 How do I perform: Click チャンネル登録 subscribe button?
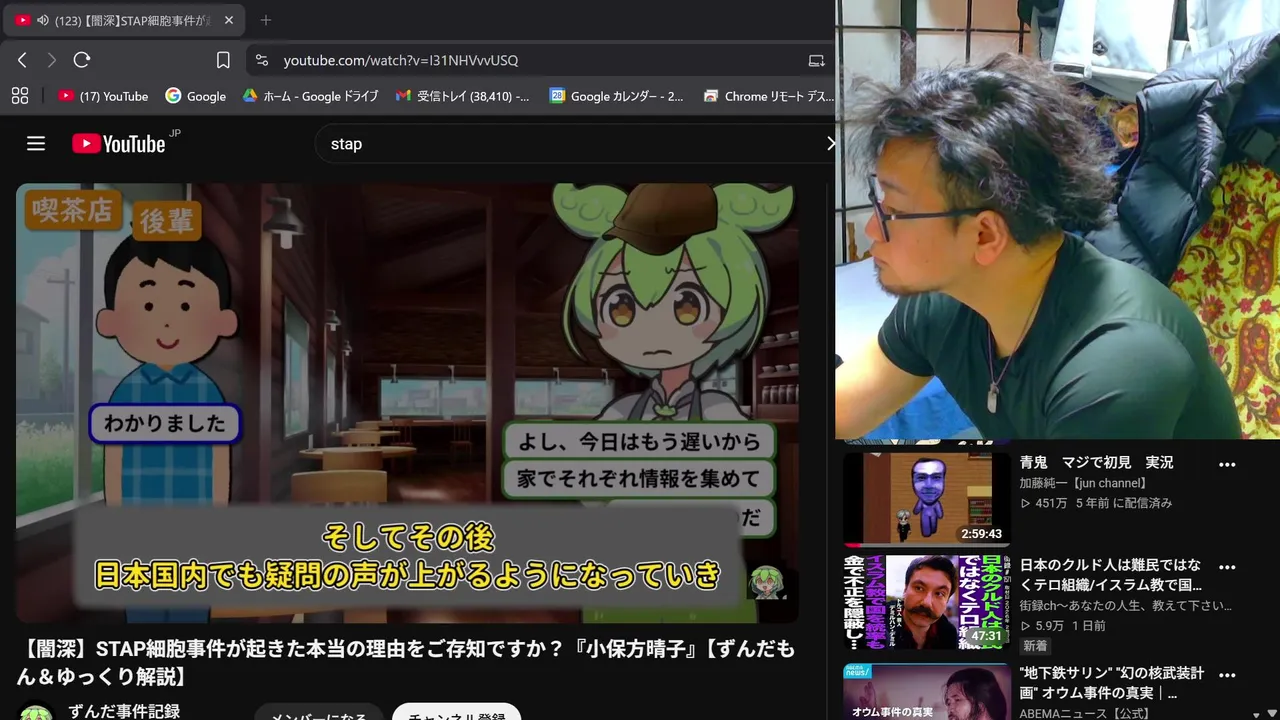pyautogui.click(x=457, y=713)
